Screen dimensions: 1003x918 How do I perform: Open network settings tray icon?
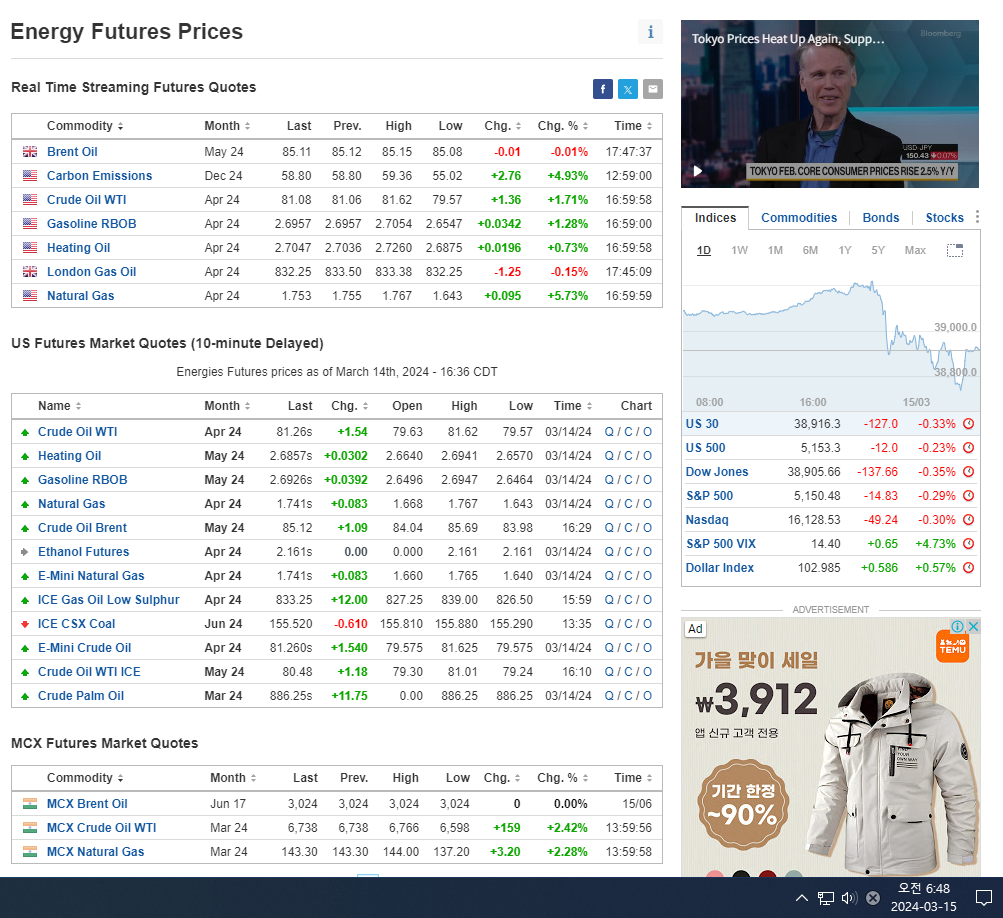click(x=826, y=898)
